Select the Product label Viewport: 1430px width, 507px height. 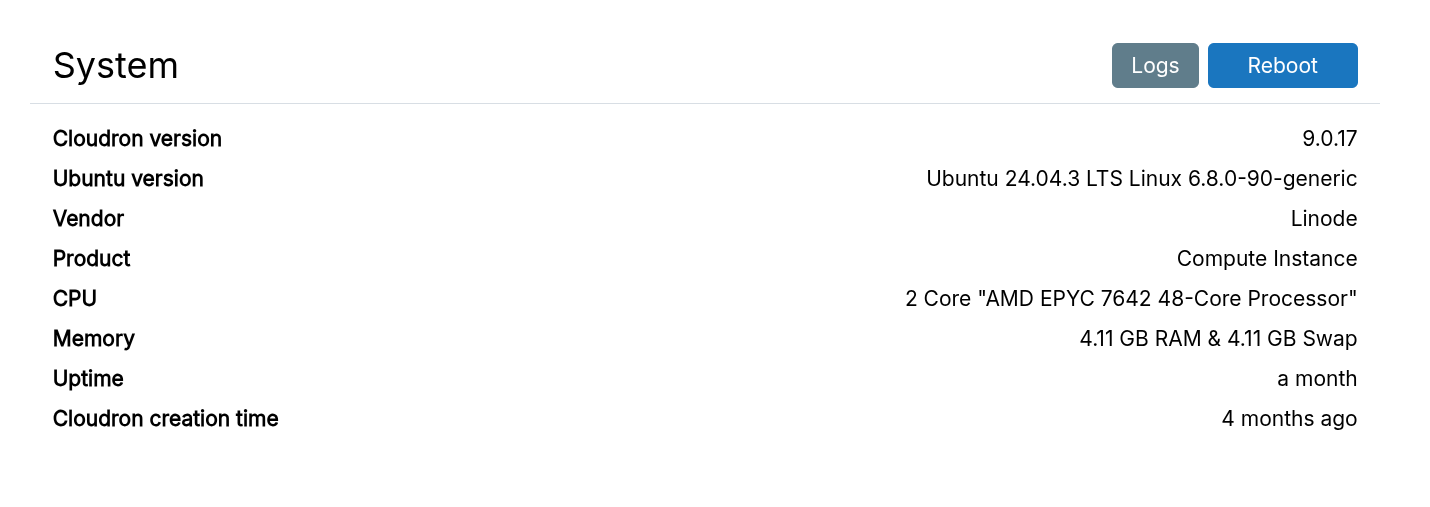(x=92, y=259)
